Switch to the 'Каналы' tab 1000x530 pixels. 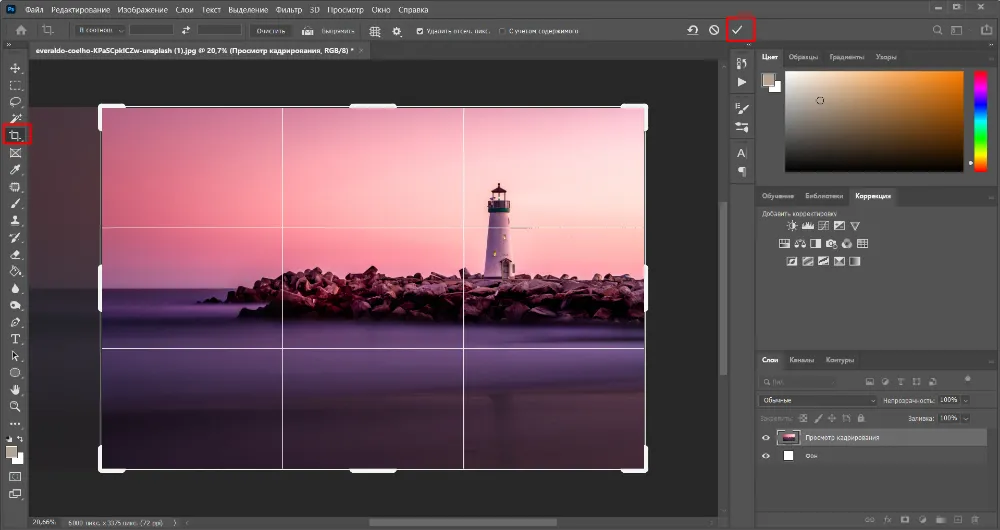point(801,360)
